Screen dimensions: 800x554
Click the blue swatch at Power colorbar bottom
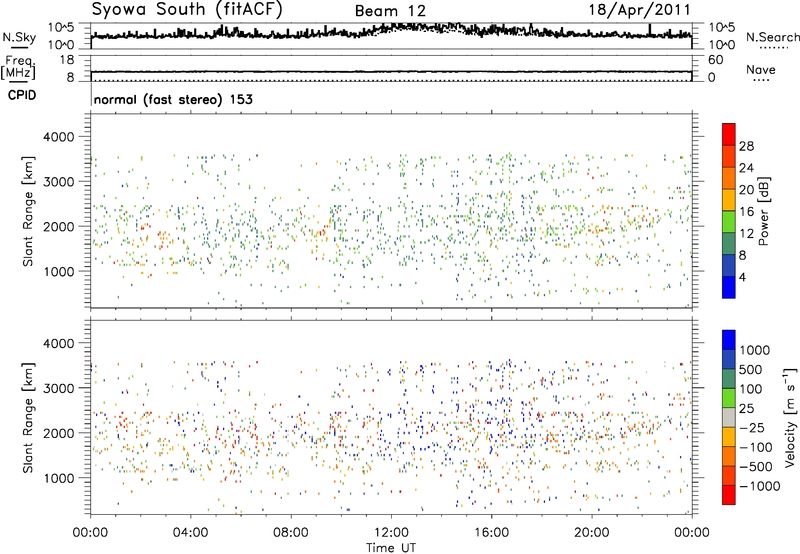coord(729,287)
